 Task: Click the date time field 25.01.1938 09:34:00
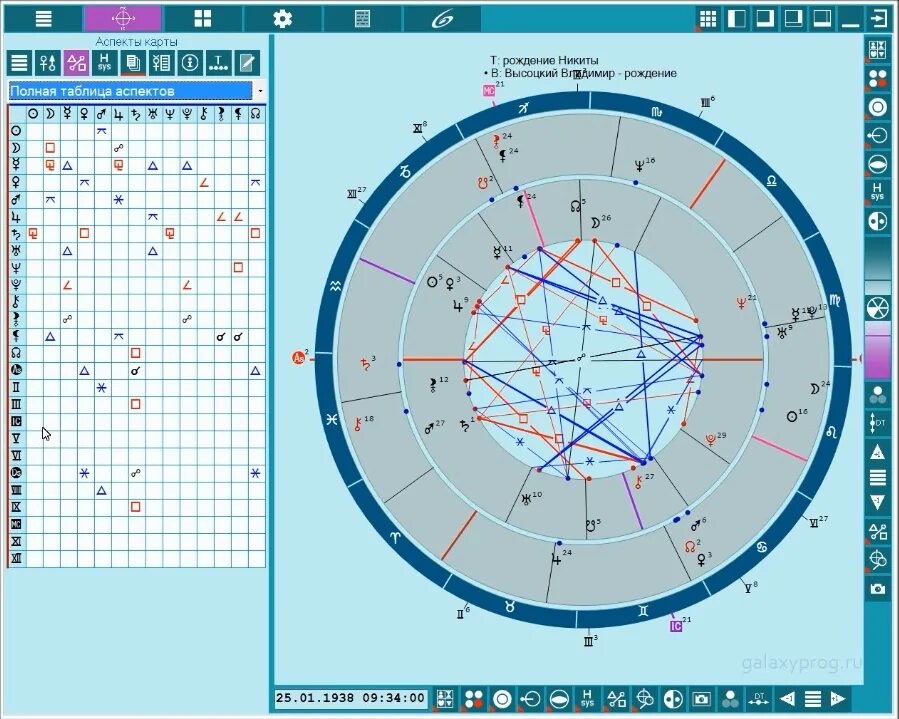(350, 698)
